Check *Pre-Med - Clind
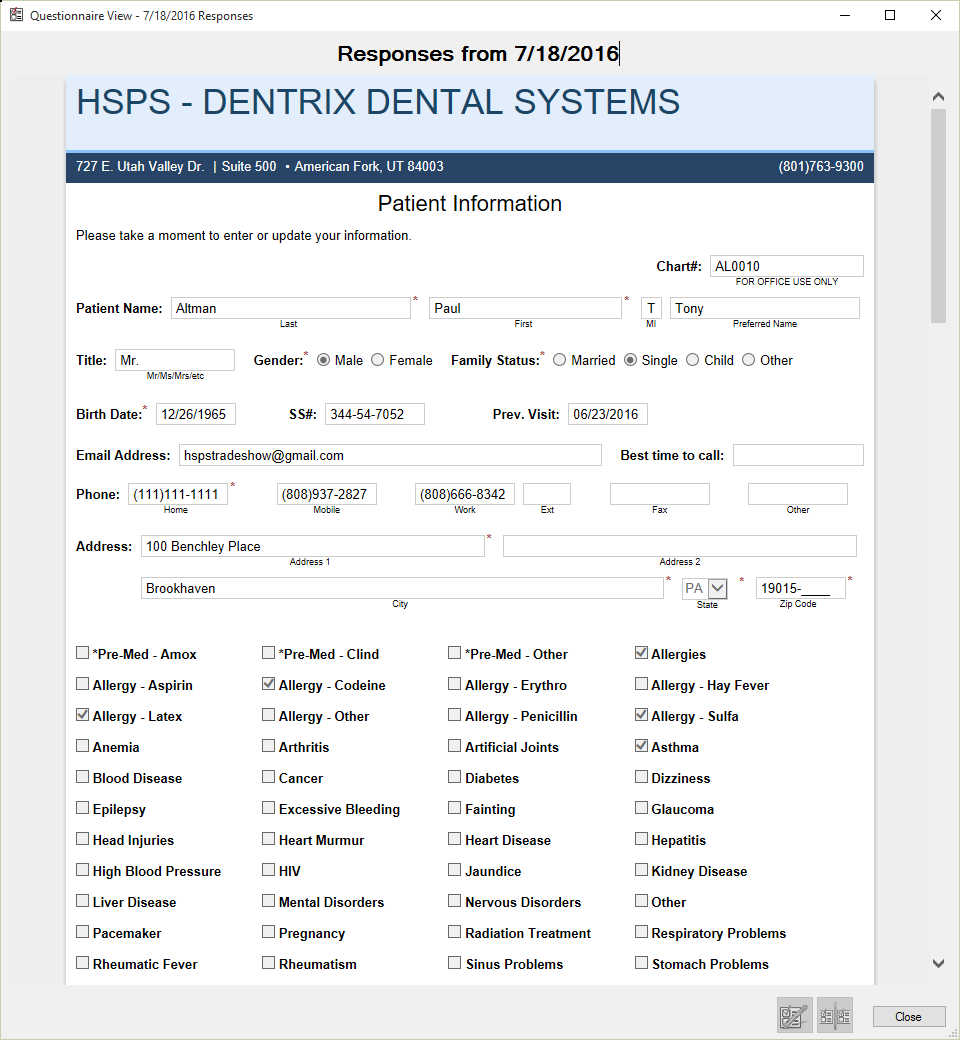The height and width of the screenshot is (1040, 960). pyautogui.click(x=268, y=653)
